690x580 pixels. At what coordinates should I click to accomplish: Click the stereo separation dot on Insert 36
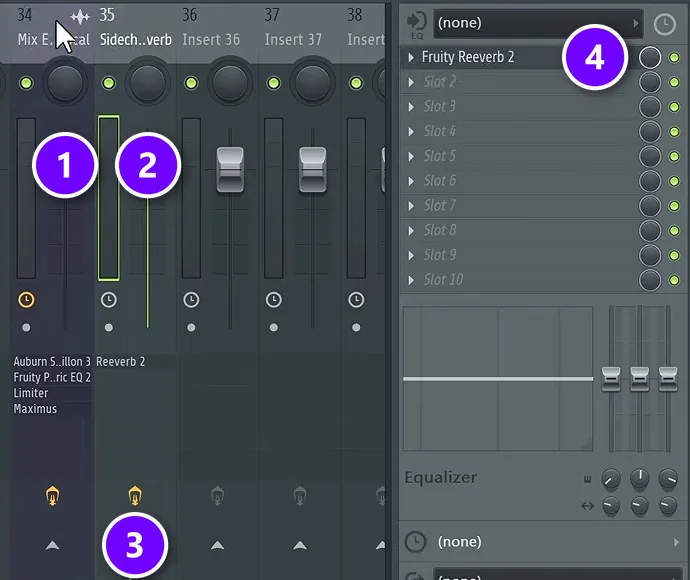pos(191,327)
